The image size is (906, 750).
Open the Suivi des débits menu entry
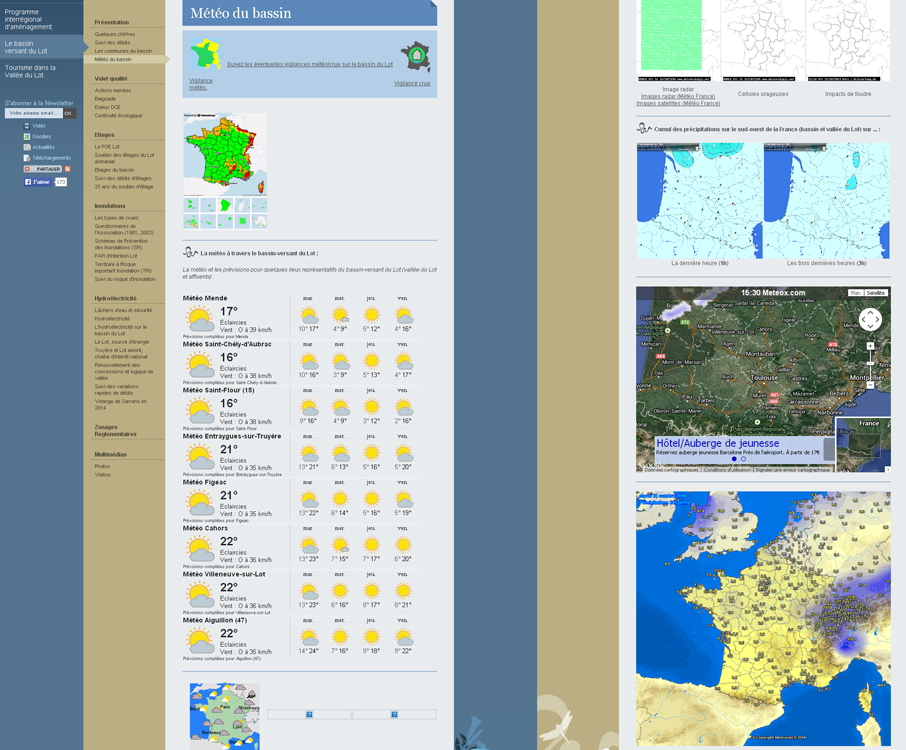point(113,43)
